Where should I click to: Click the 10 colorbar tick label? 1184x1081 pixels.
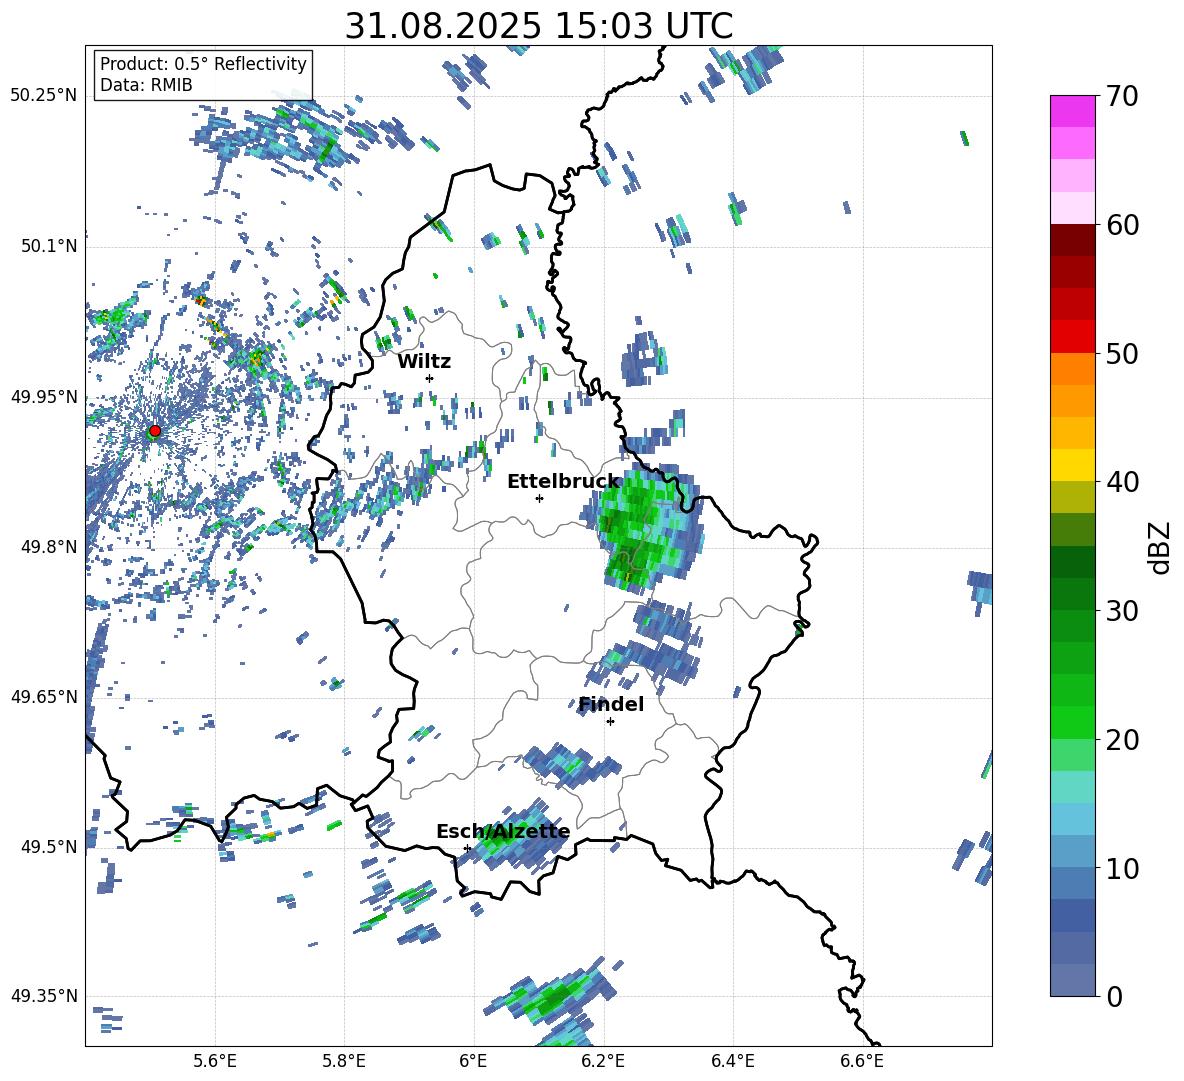point(1122,868)
